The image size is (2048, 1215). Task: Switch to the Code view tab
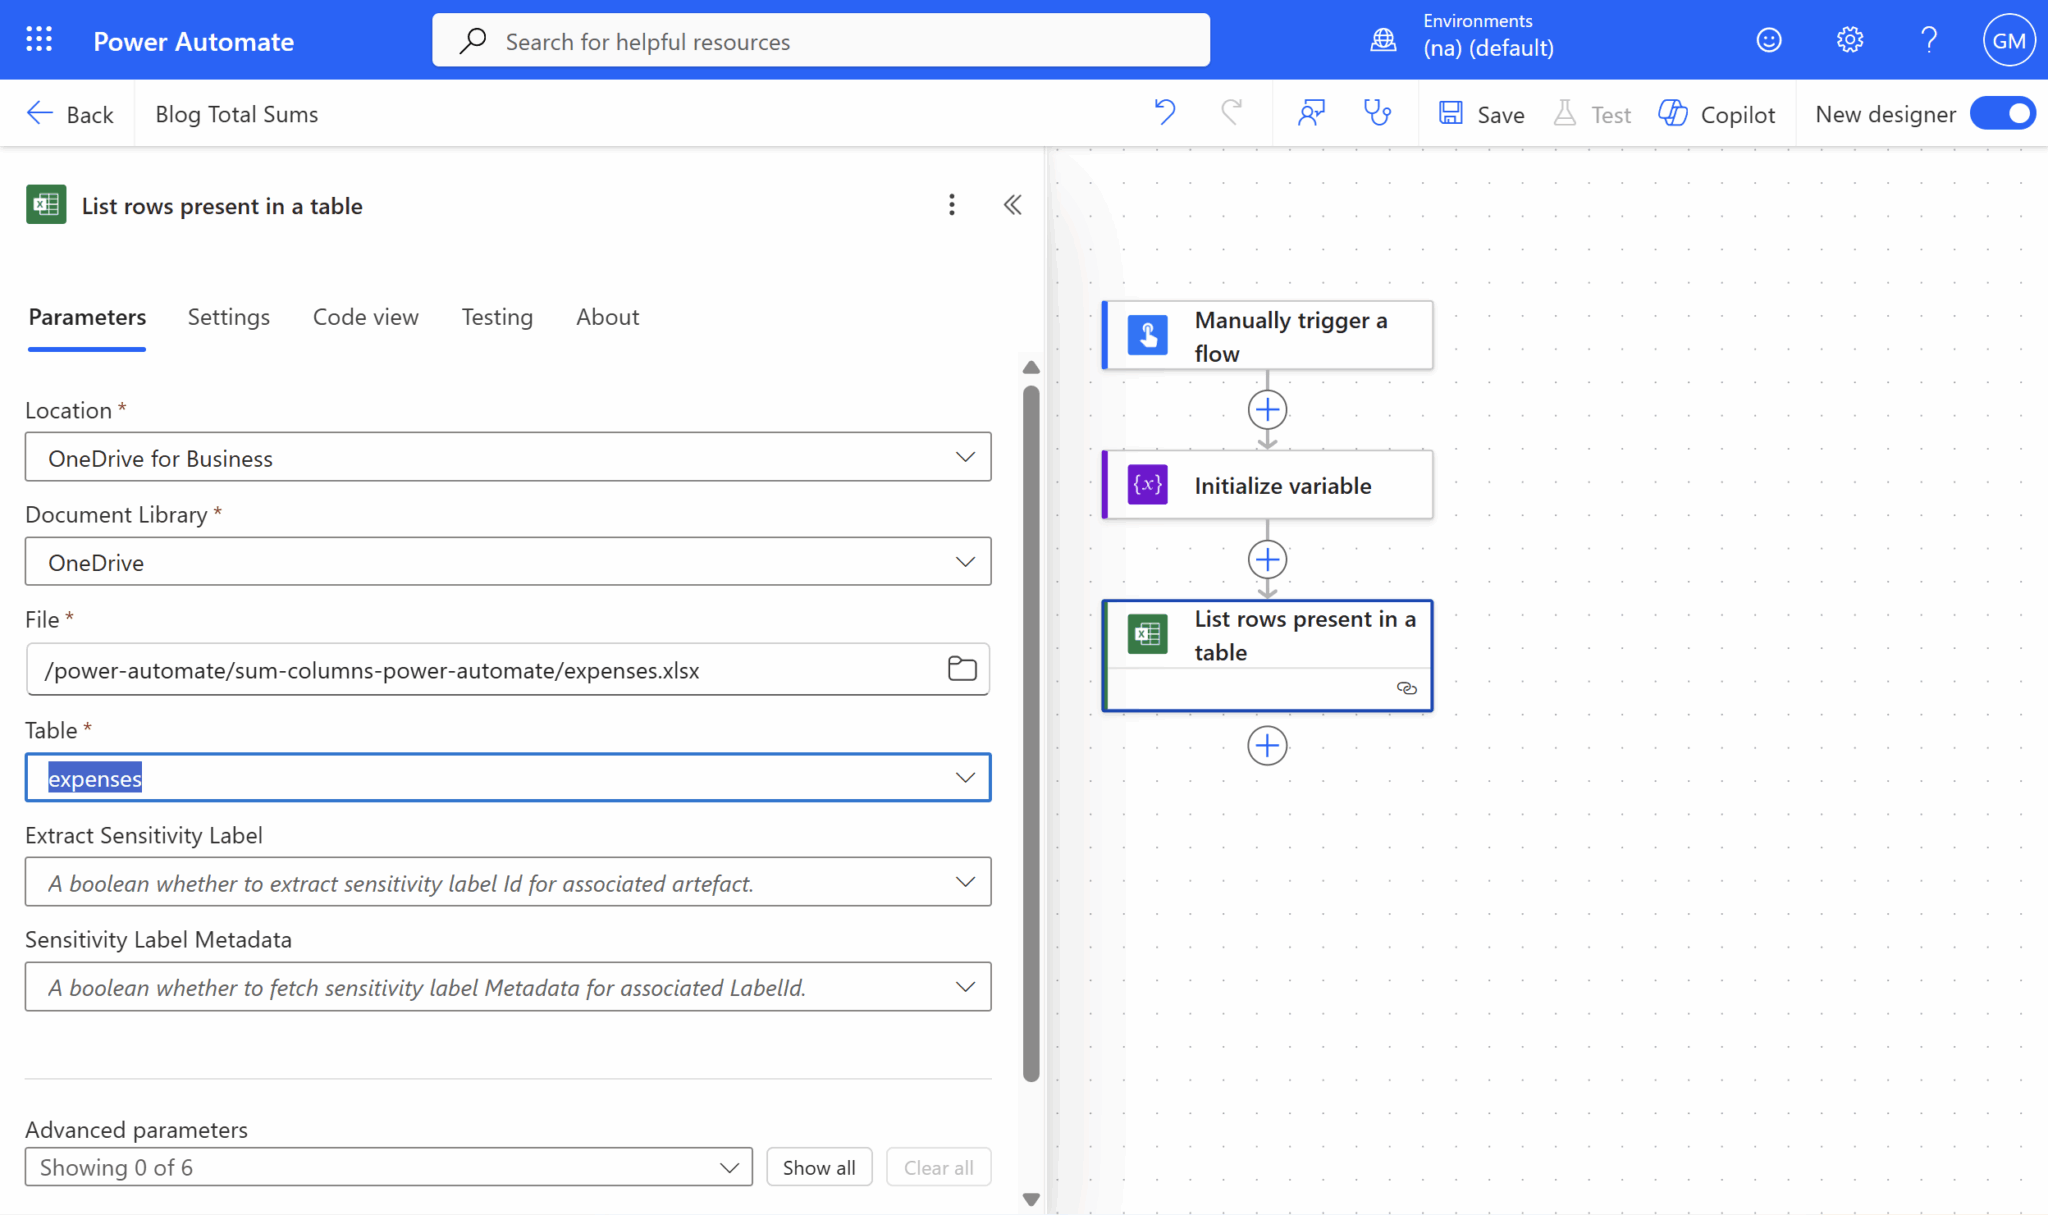[365, 317]
